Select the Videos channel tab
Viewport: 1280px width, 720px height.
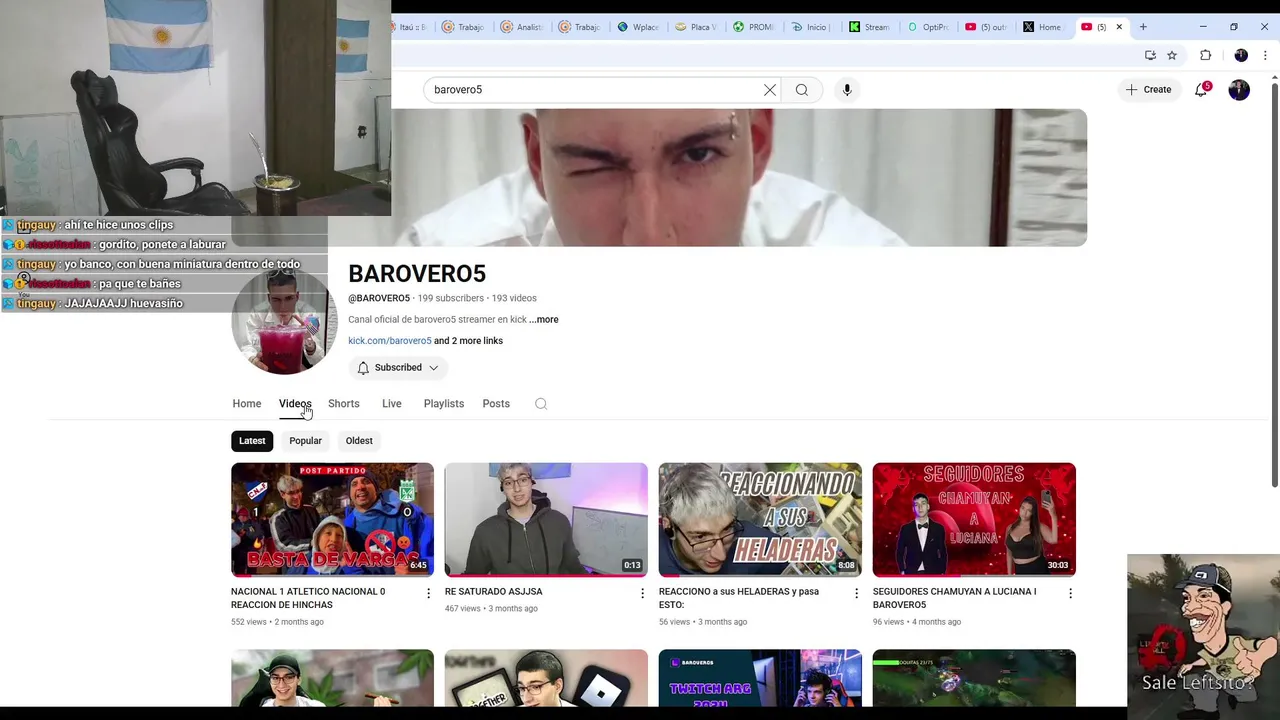tap(295, 404)
